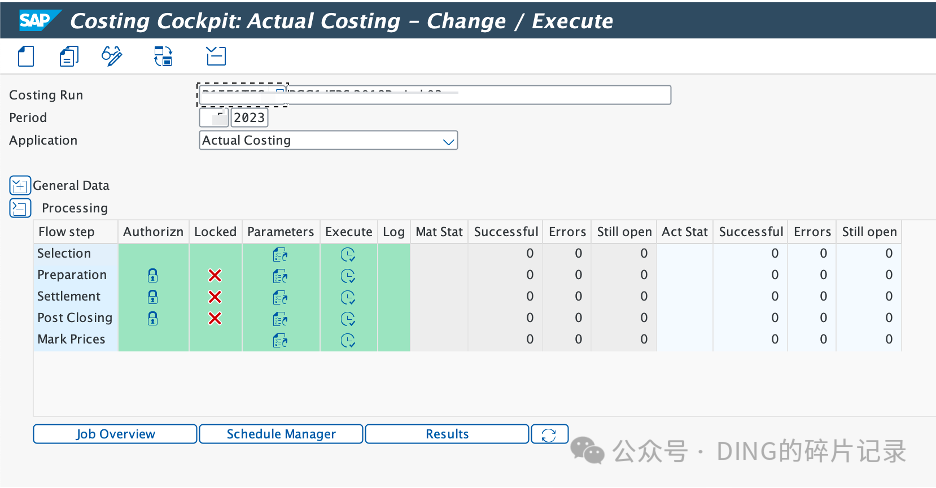The height and width of the screenshot is (488, 936).
Task: Click the Display/Change glasses-pencil toolbar icon
Action: point(112,56)
